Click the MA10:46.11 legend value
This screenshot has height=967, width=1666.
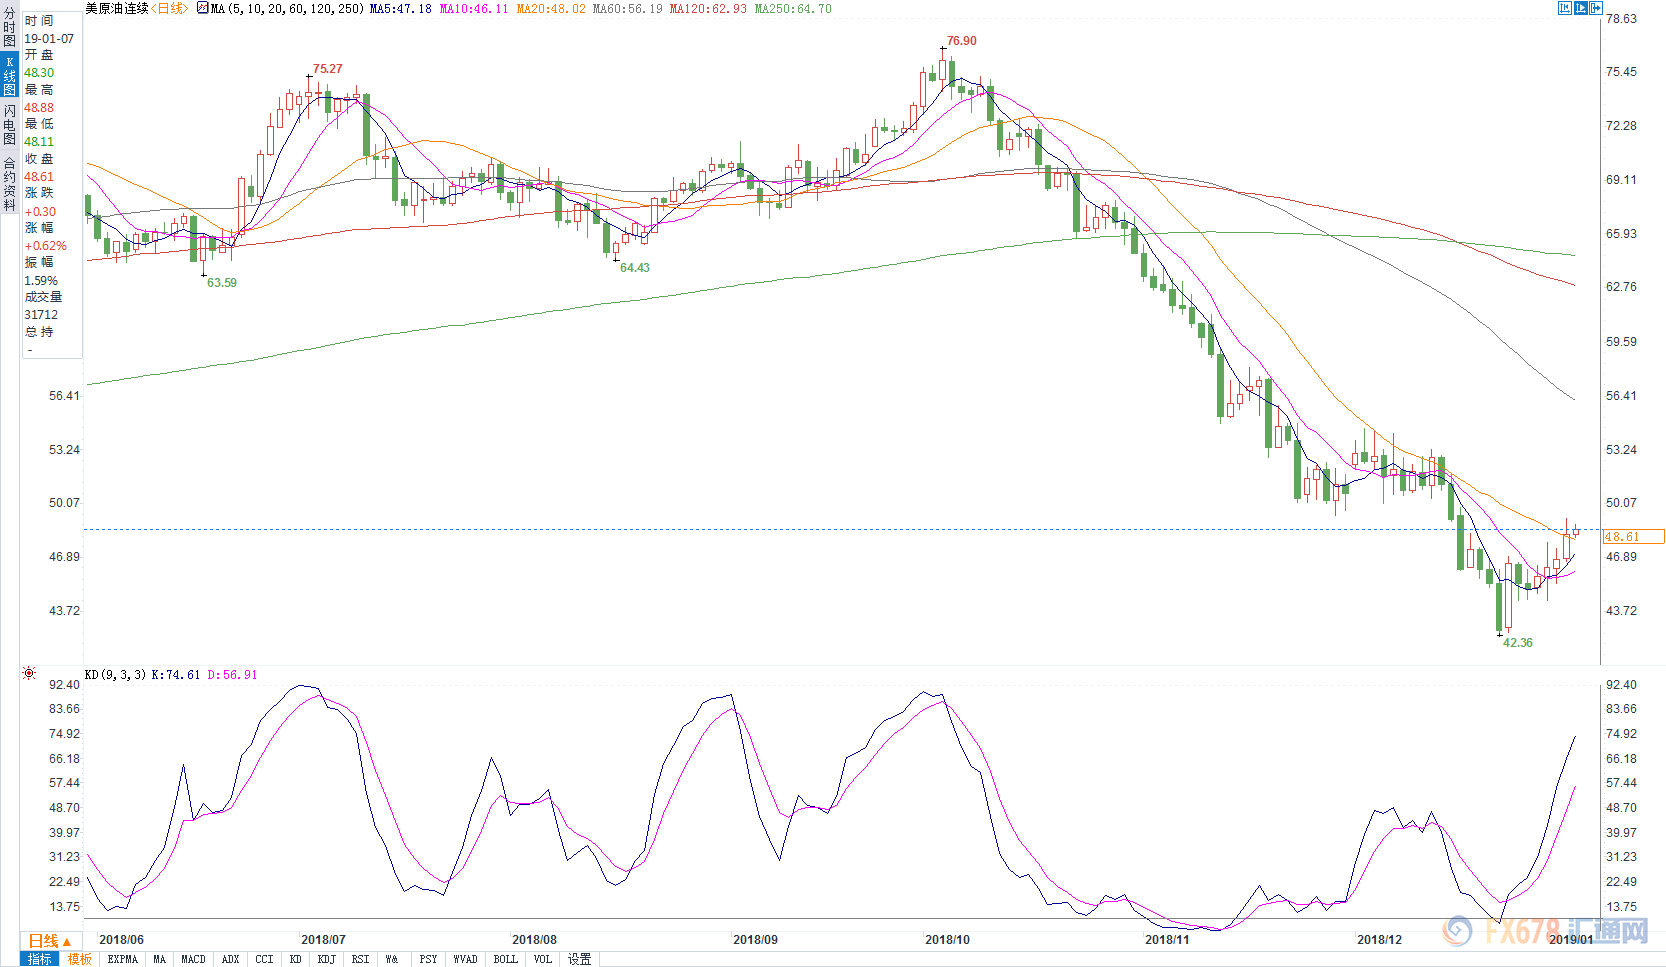click(474, 8)
